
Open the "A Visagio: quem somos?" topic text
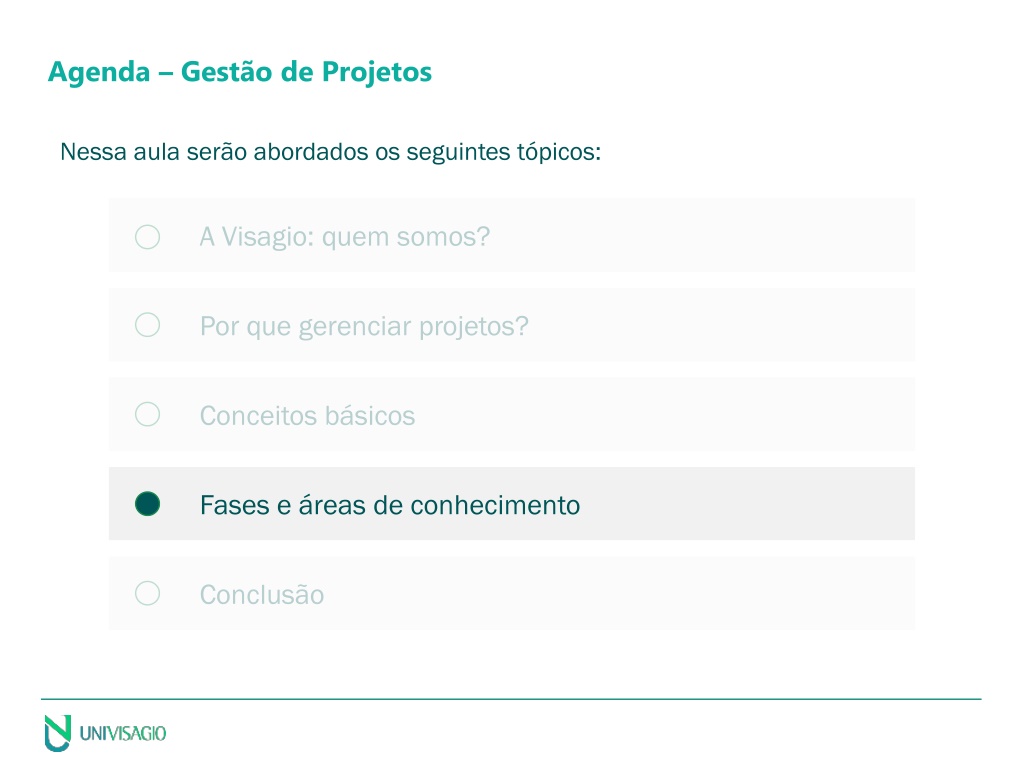[345, 236]
